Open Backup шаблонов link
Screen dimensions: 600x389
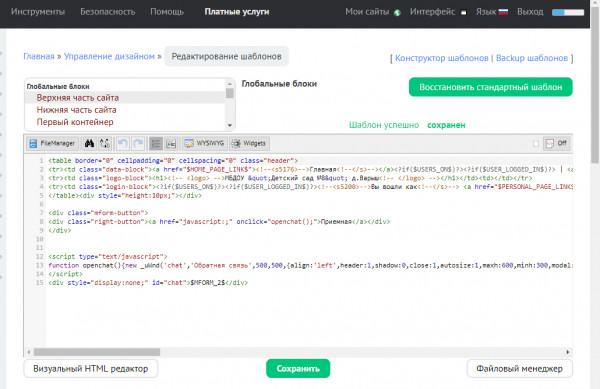[x=532, y=58]
